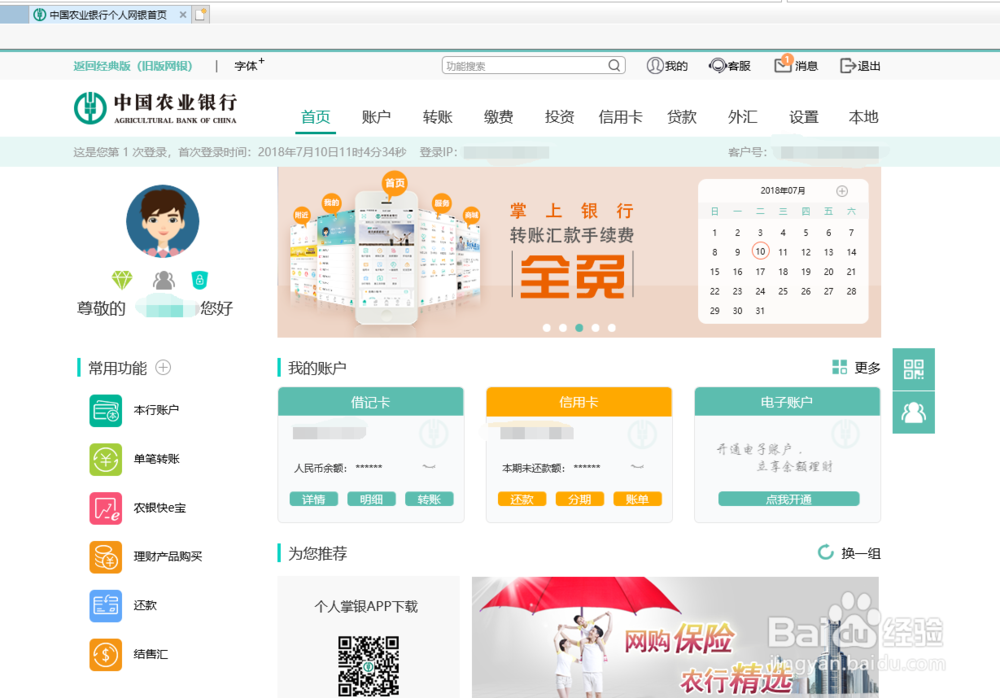Click the 分期 installment button

coord(580,499)
